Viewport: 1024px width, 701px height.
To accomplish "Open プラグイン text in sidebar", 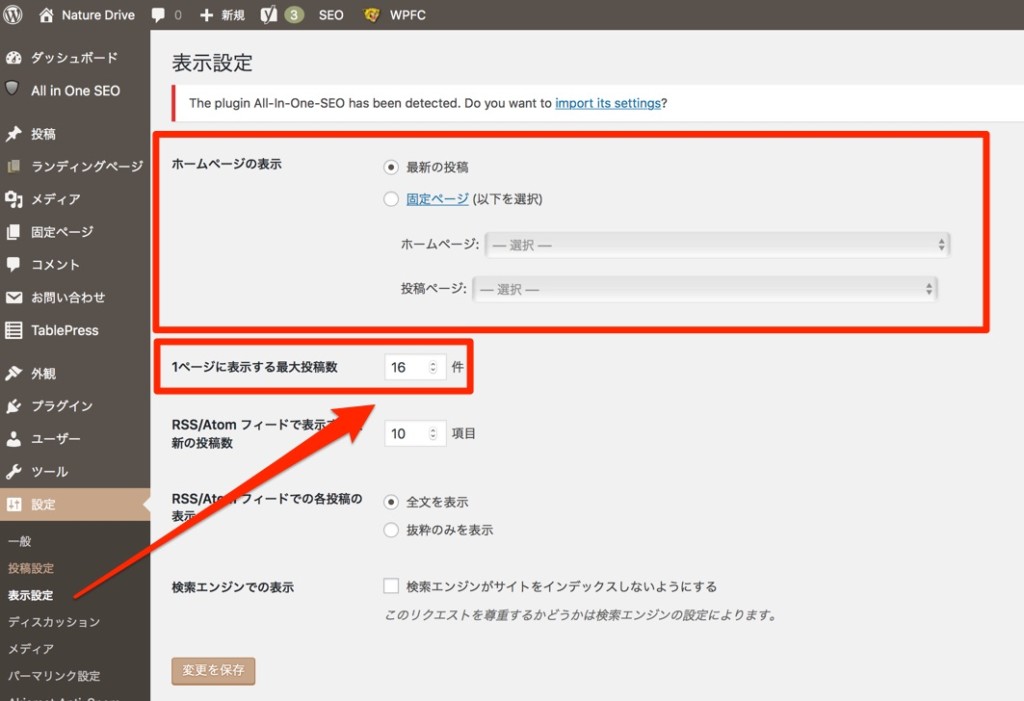I will pos(62,406).
